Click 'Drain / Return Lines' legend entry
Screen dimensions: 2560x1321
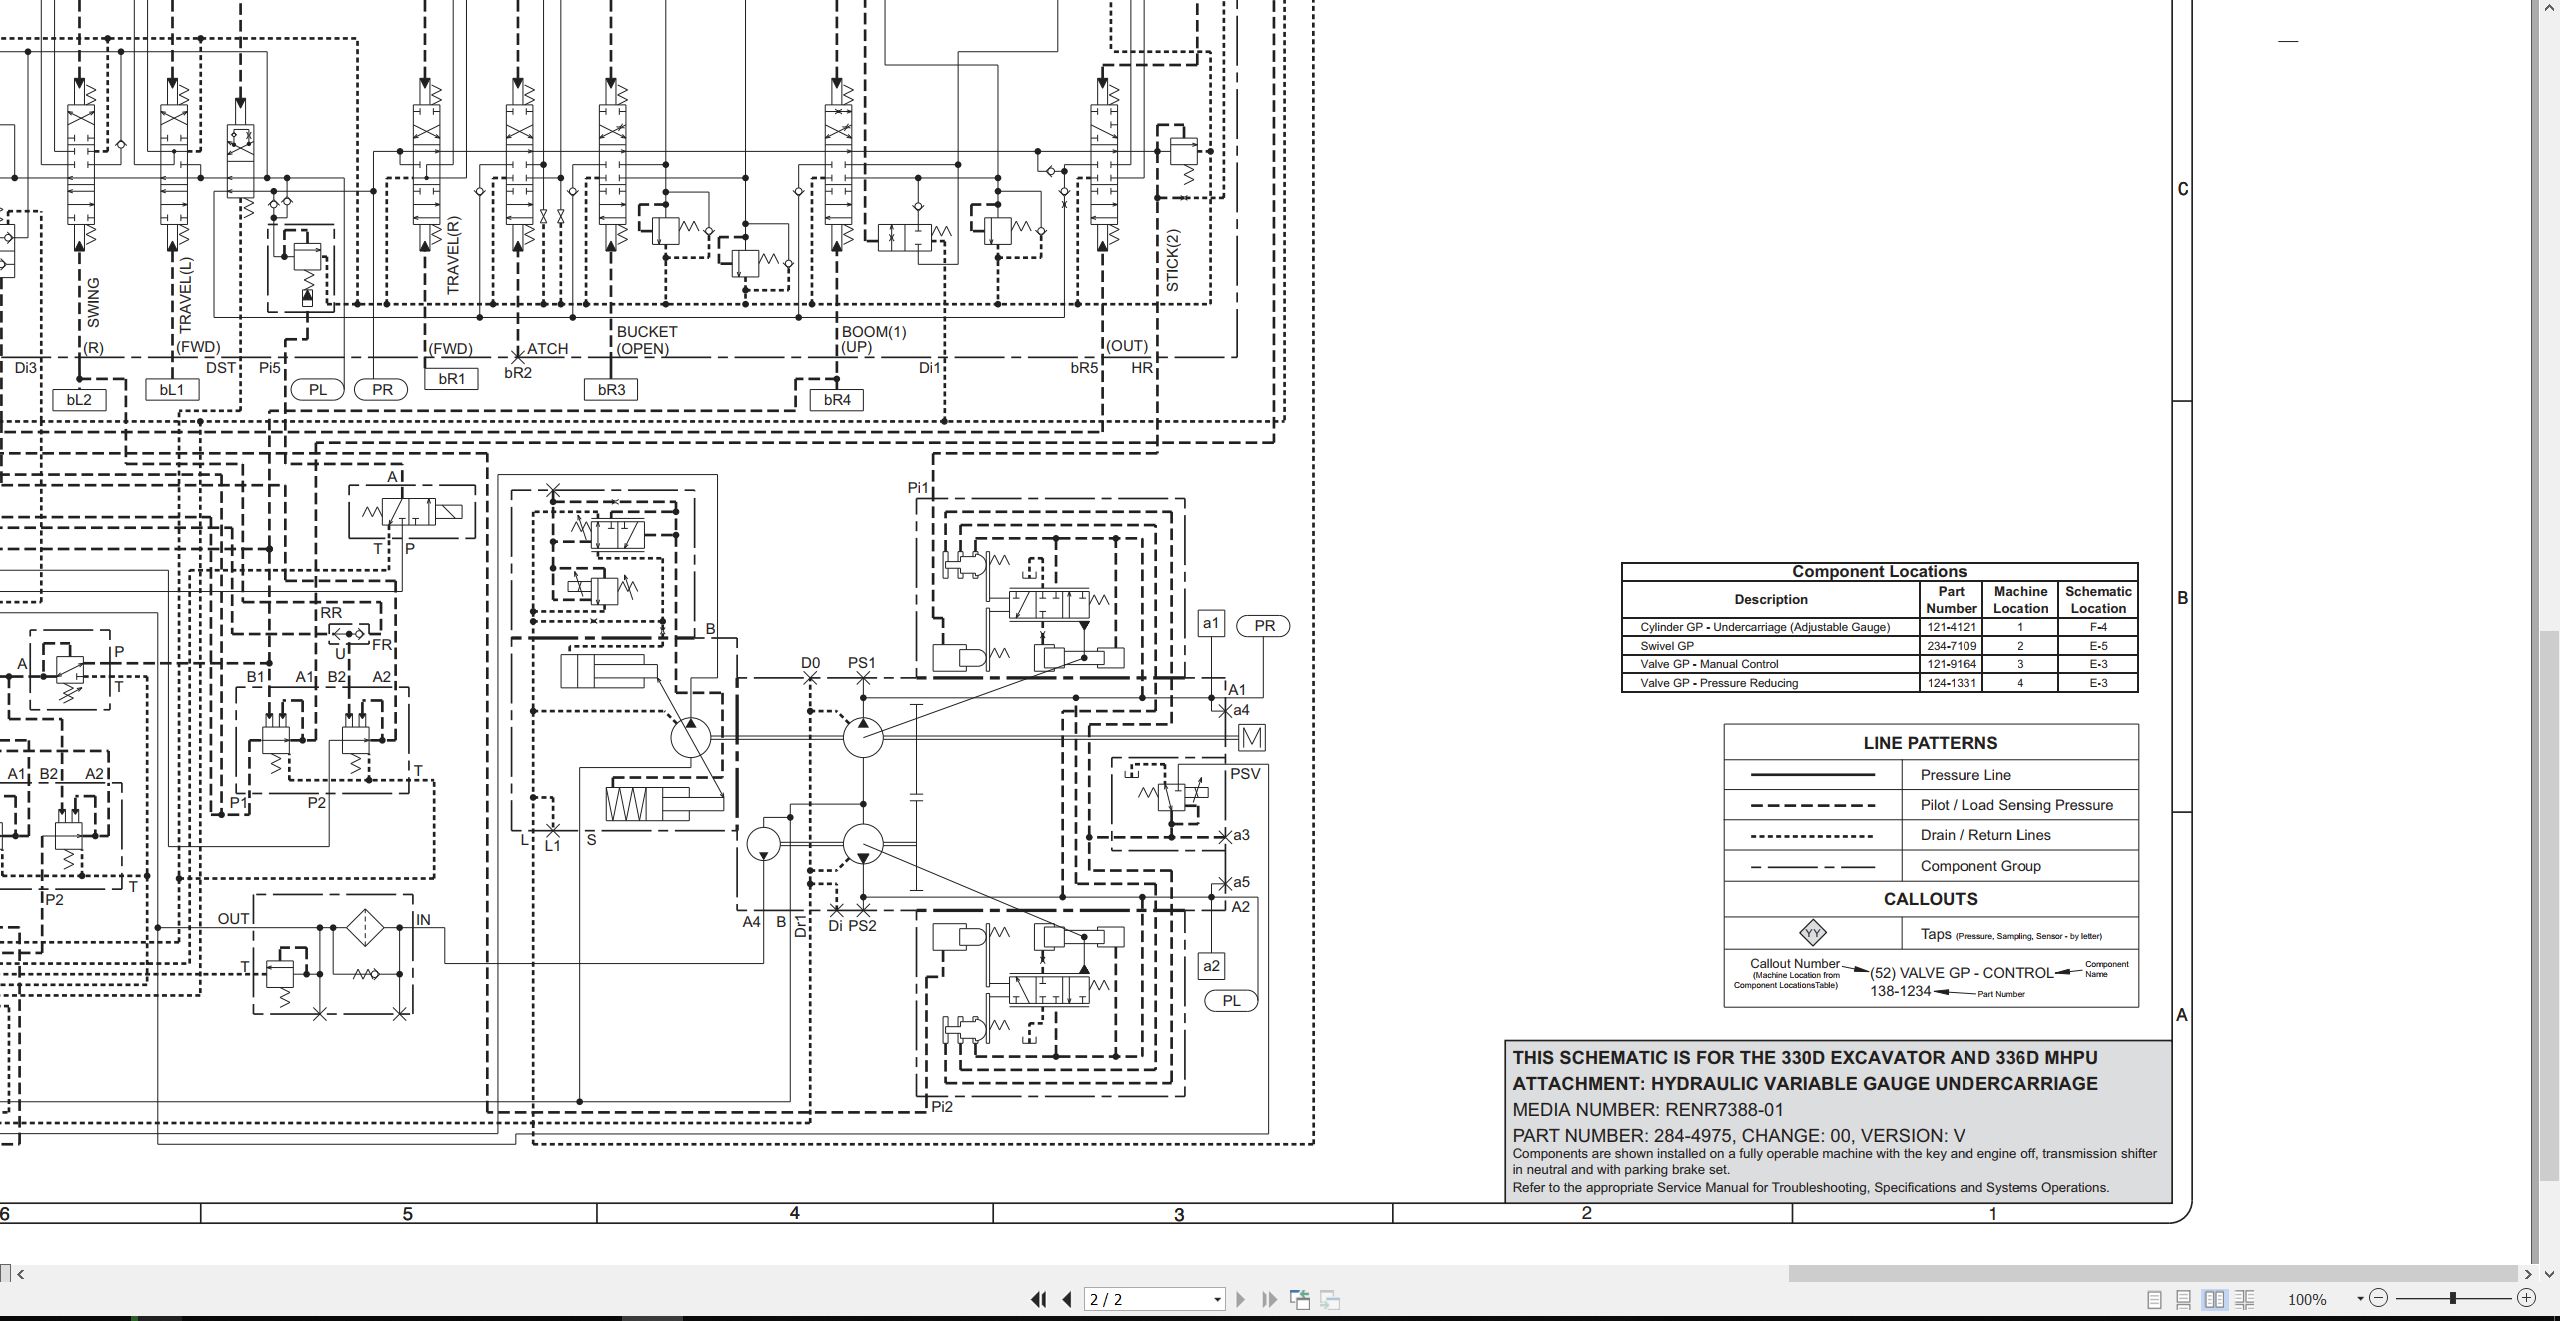click(x=1985, y=835)
